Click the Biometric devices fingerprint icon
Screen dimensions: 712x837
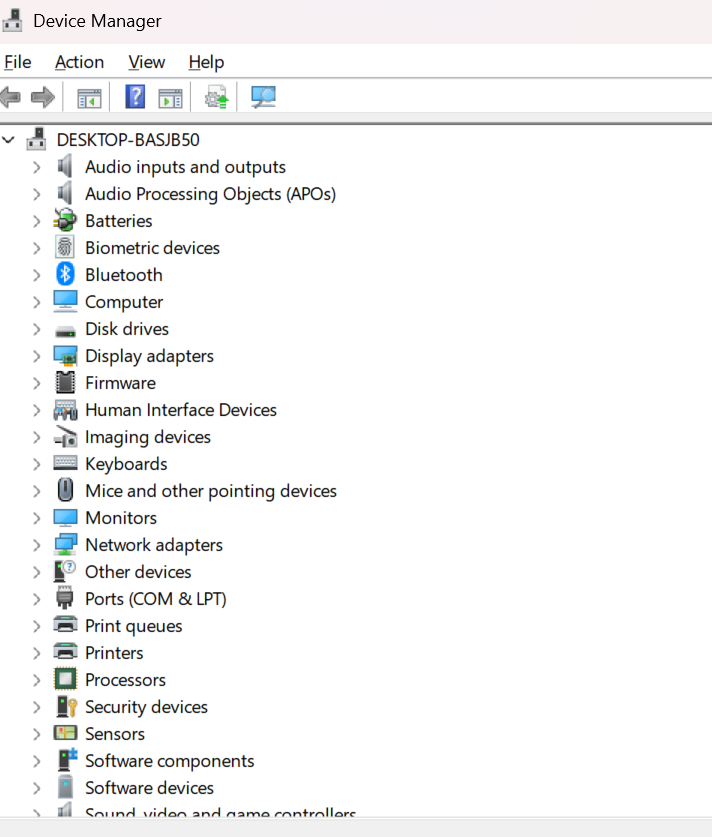[x=65, y=248]
